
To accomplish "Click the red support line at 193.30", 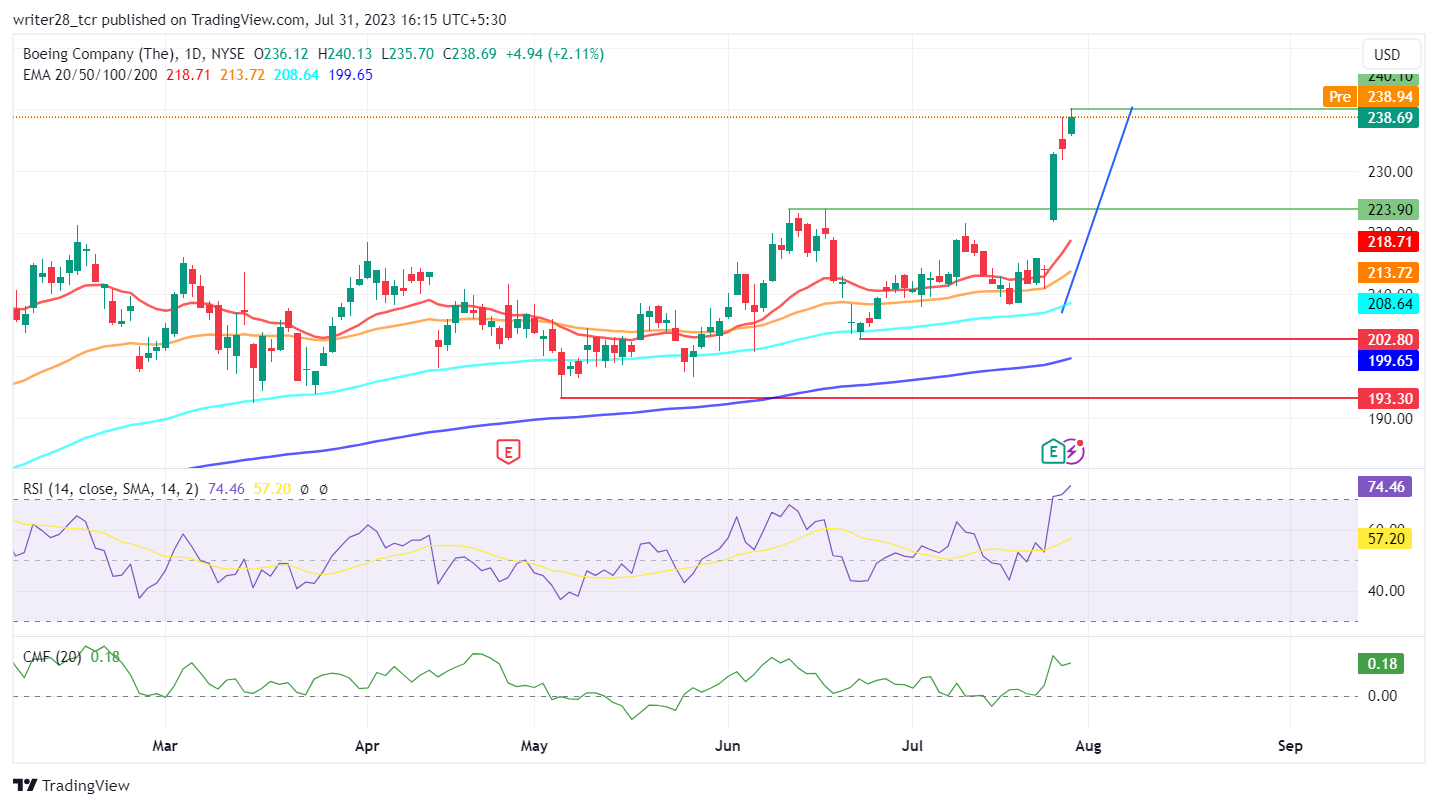I will pos(958,398).
